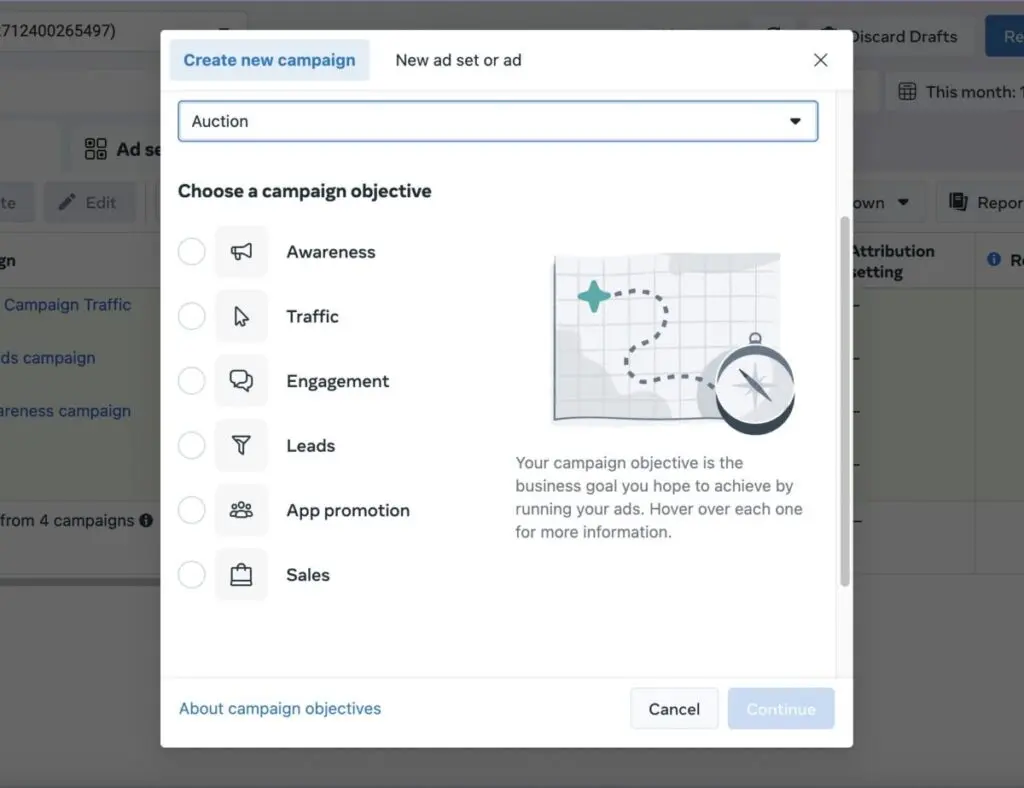
Task: Click the Sales shopping bag icon
Action: point(241,575)
